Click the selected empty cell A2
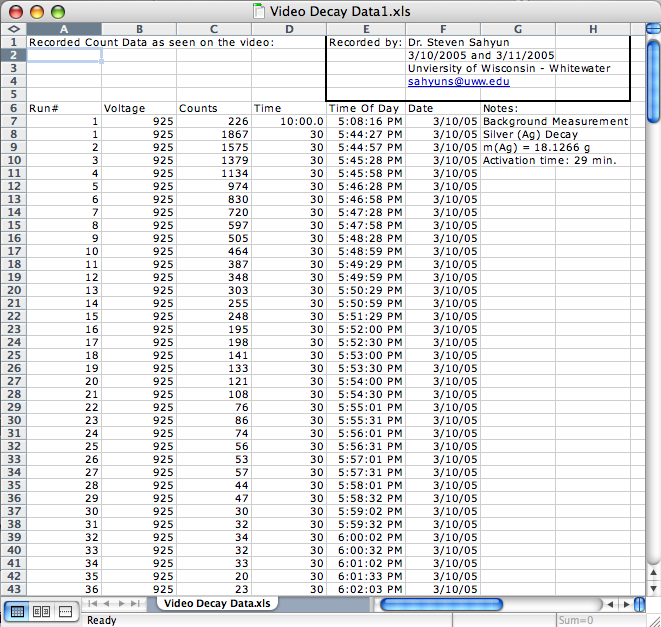This screenshot has width=661, height=627. coord(64,55)
